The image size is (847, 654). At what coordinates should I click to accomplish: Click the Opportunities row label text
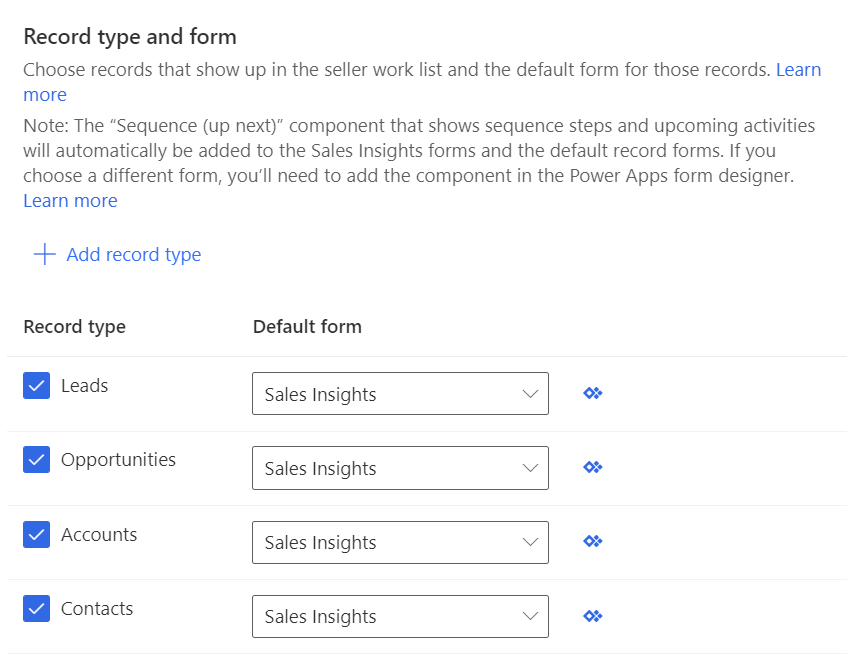(x=118, y=460)
